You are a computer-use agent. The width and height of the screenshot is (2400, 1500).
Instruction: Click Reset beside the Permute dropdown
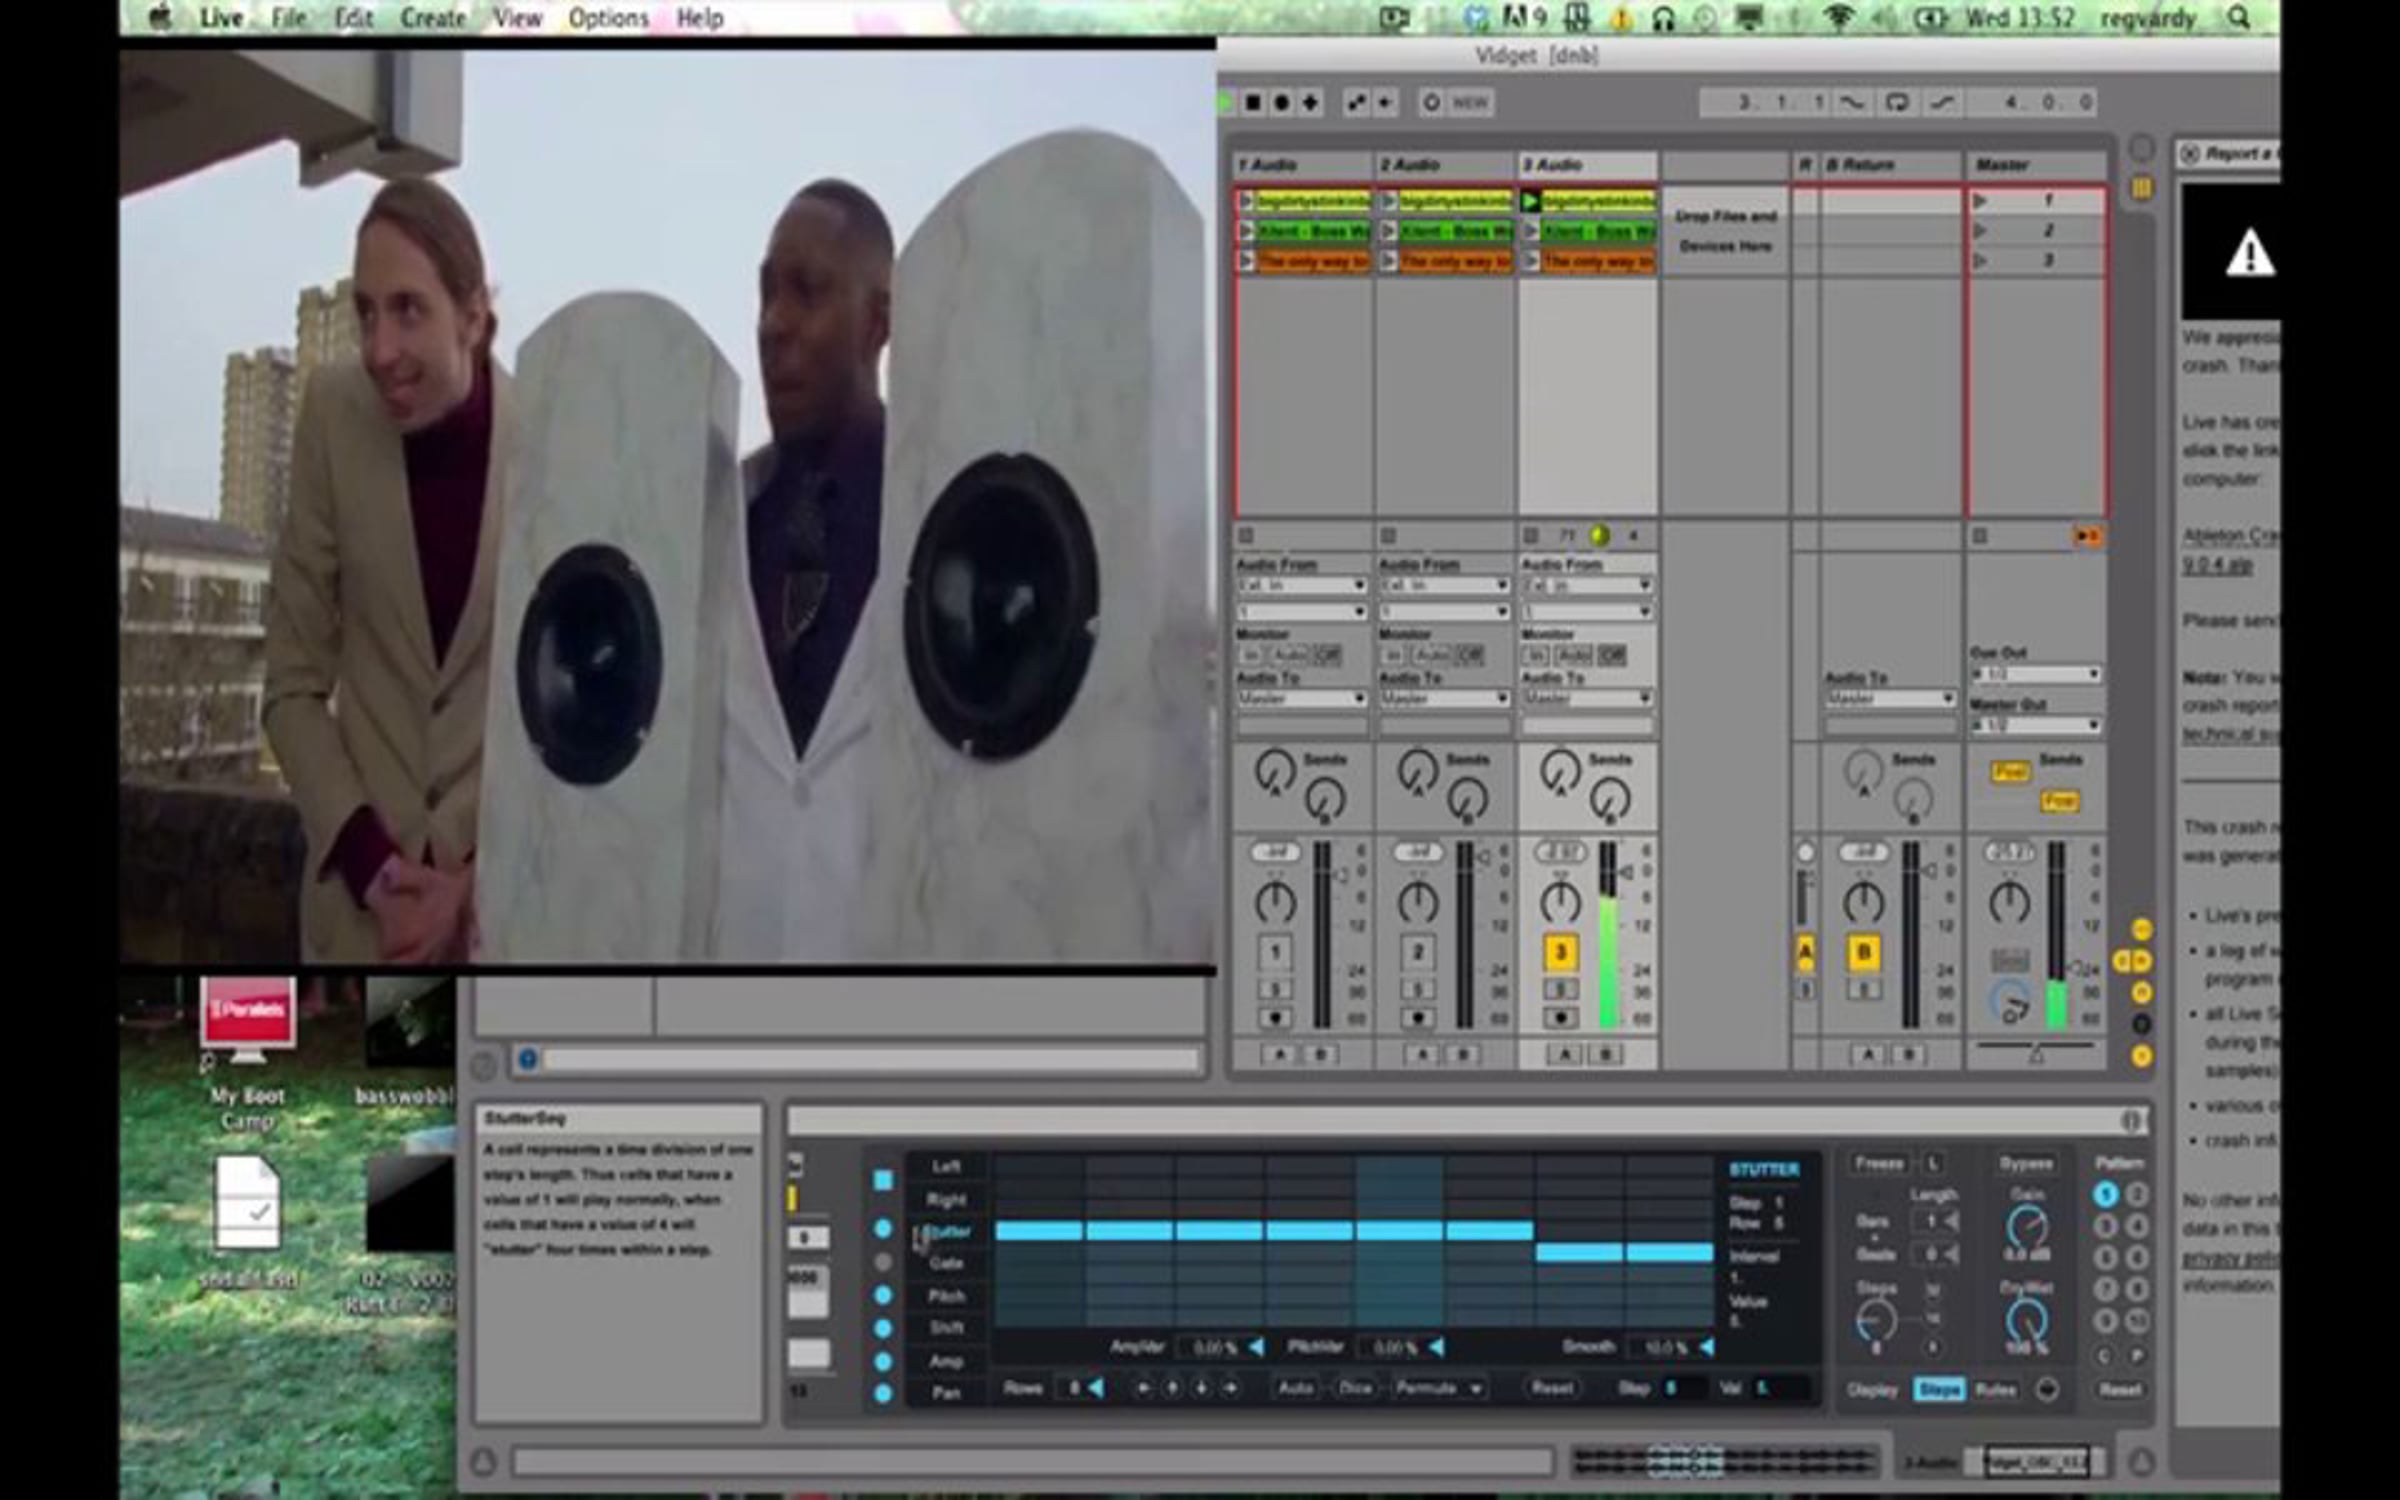coord(1552,1388)
